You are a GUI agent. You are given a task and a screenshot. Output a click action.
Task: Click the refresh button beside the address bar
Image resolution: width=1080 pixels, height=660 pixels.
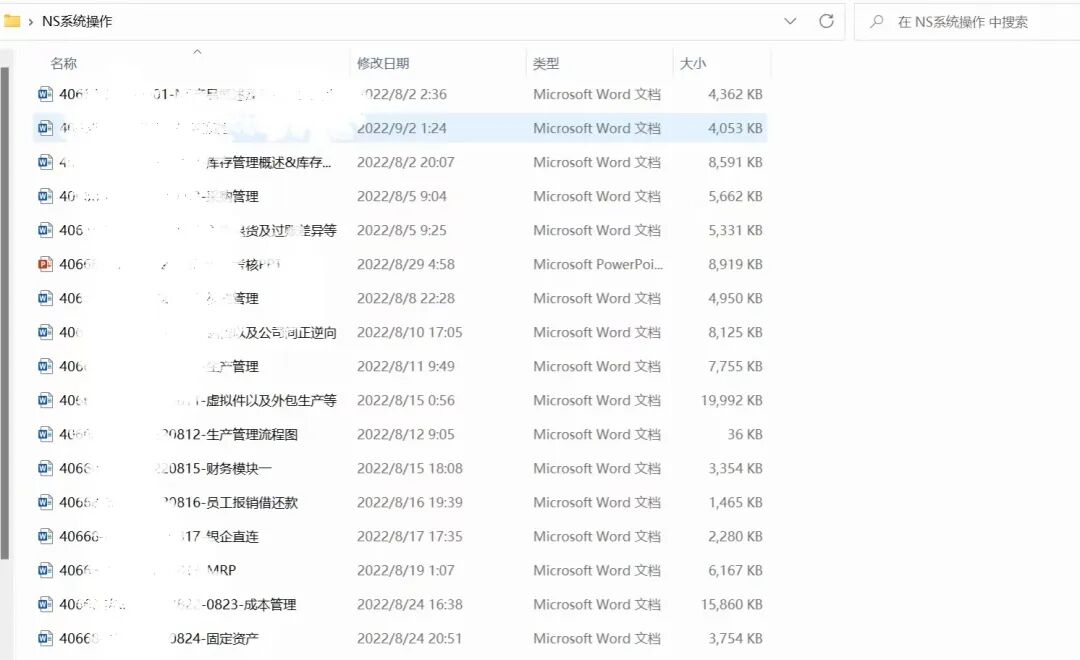pos(827,21)
